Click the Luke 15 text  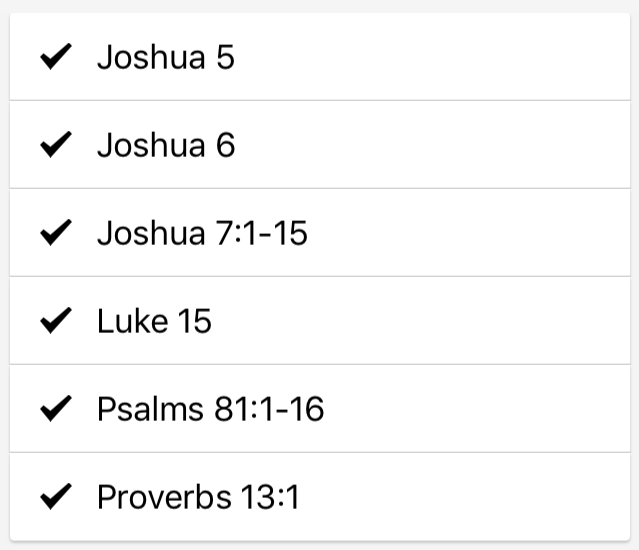154,321
